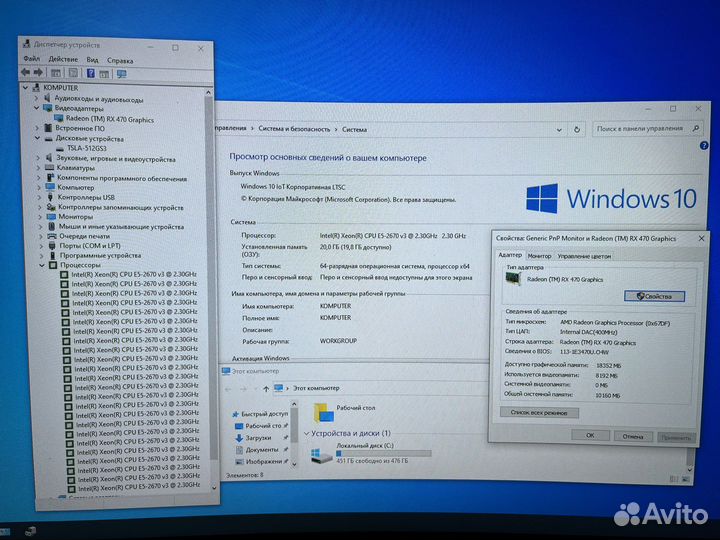Click the adapter card icon in properties dialog
The width and height of the screenshot is (720, 540).
click(512, 278)
